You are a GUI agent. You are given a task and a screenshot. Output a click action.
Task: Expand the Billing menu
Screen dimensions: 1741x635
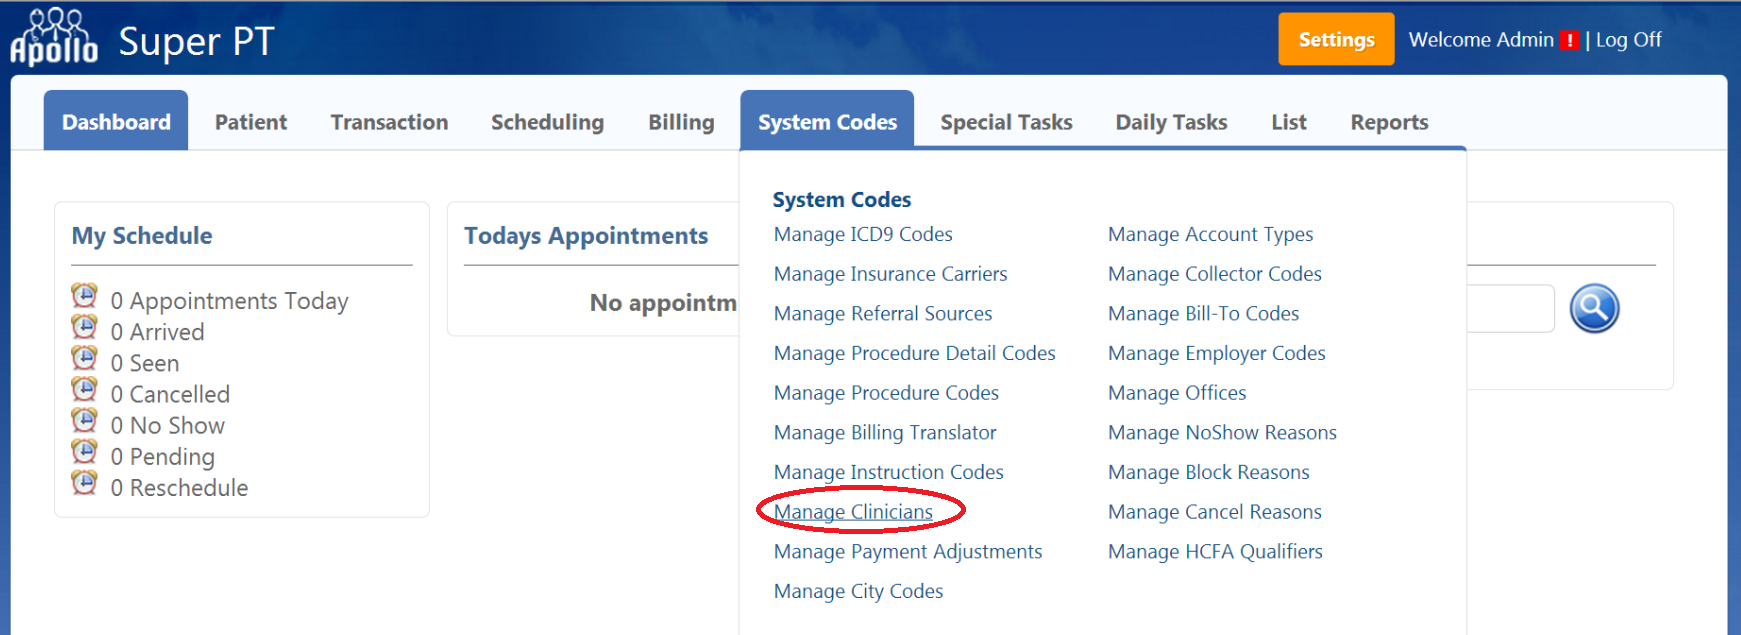[x=681, y=122]
